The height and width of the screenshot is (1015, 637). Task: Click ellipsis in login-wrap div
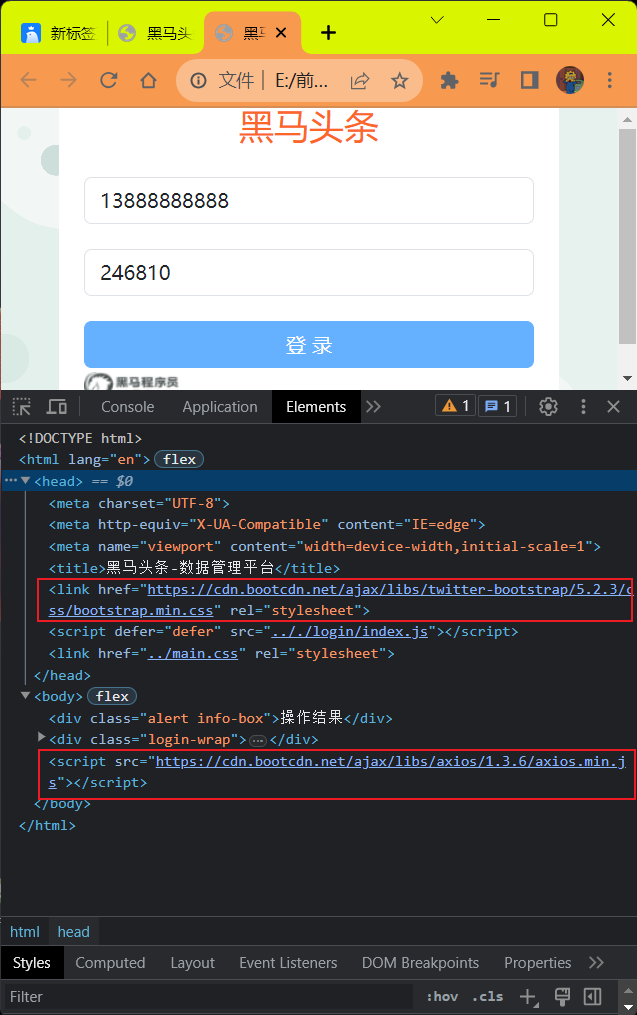click(258, 740)
